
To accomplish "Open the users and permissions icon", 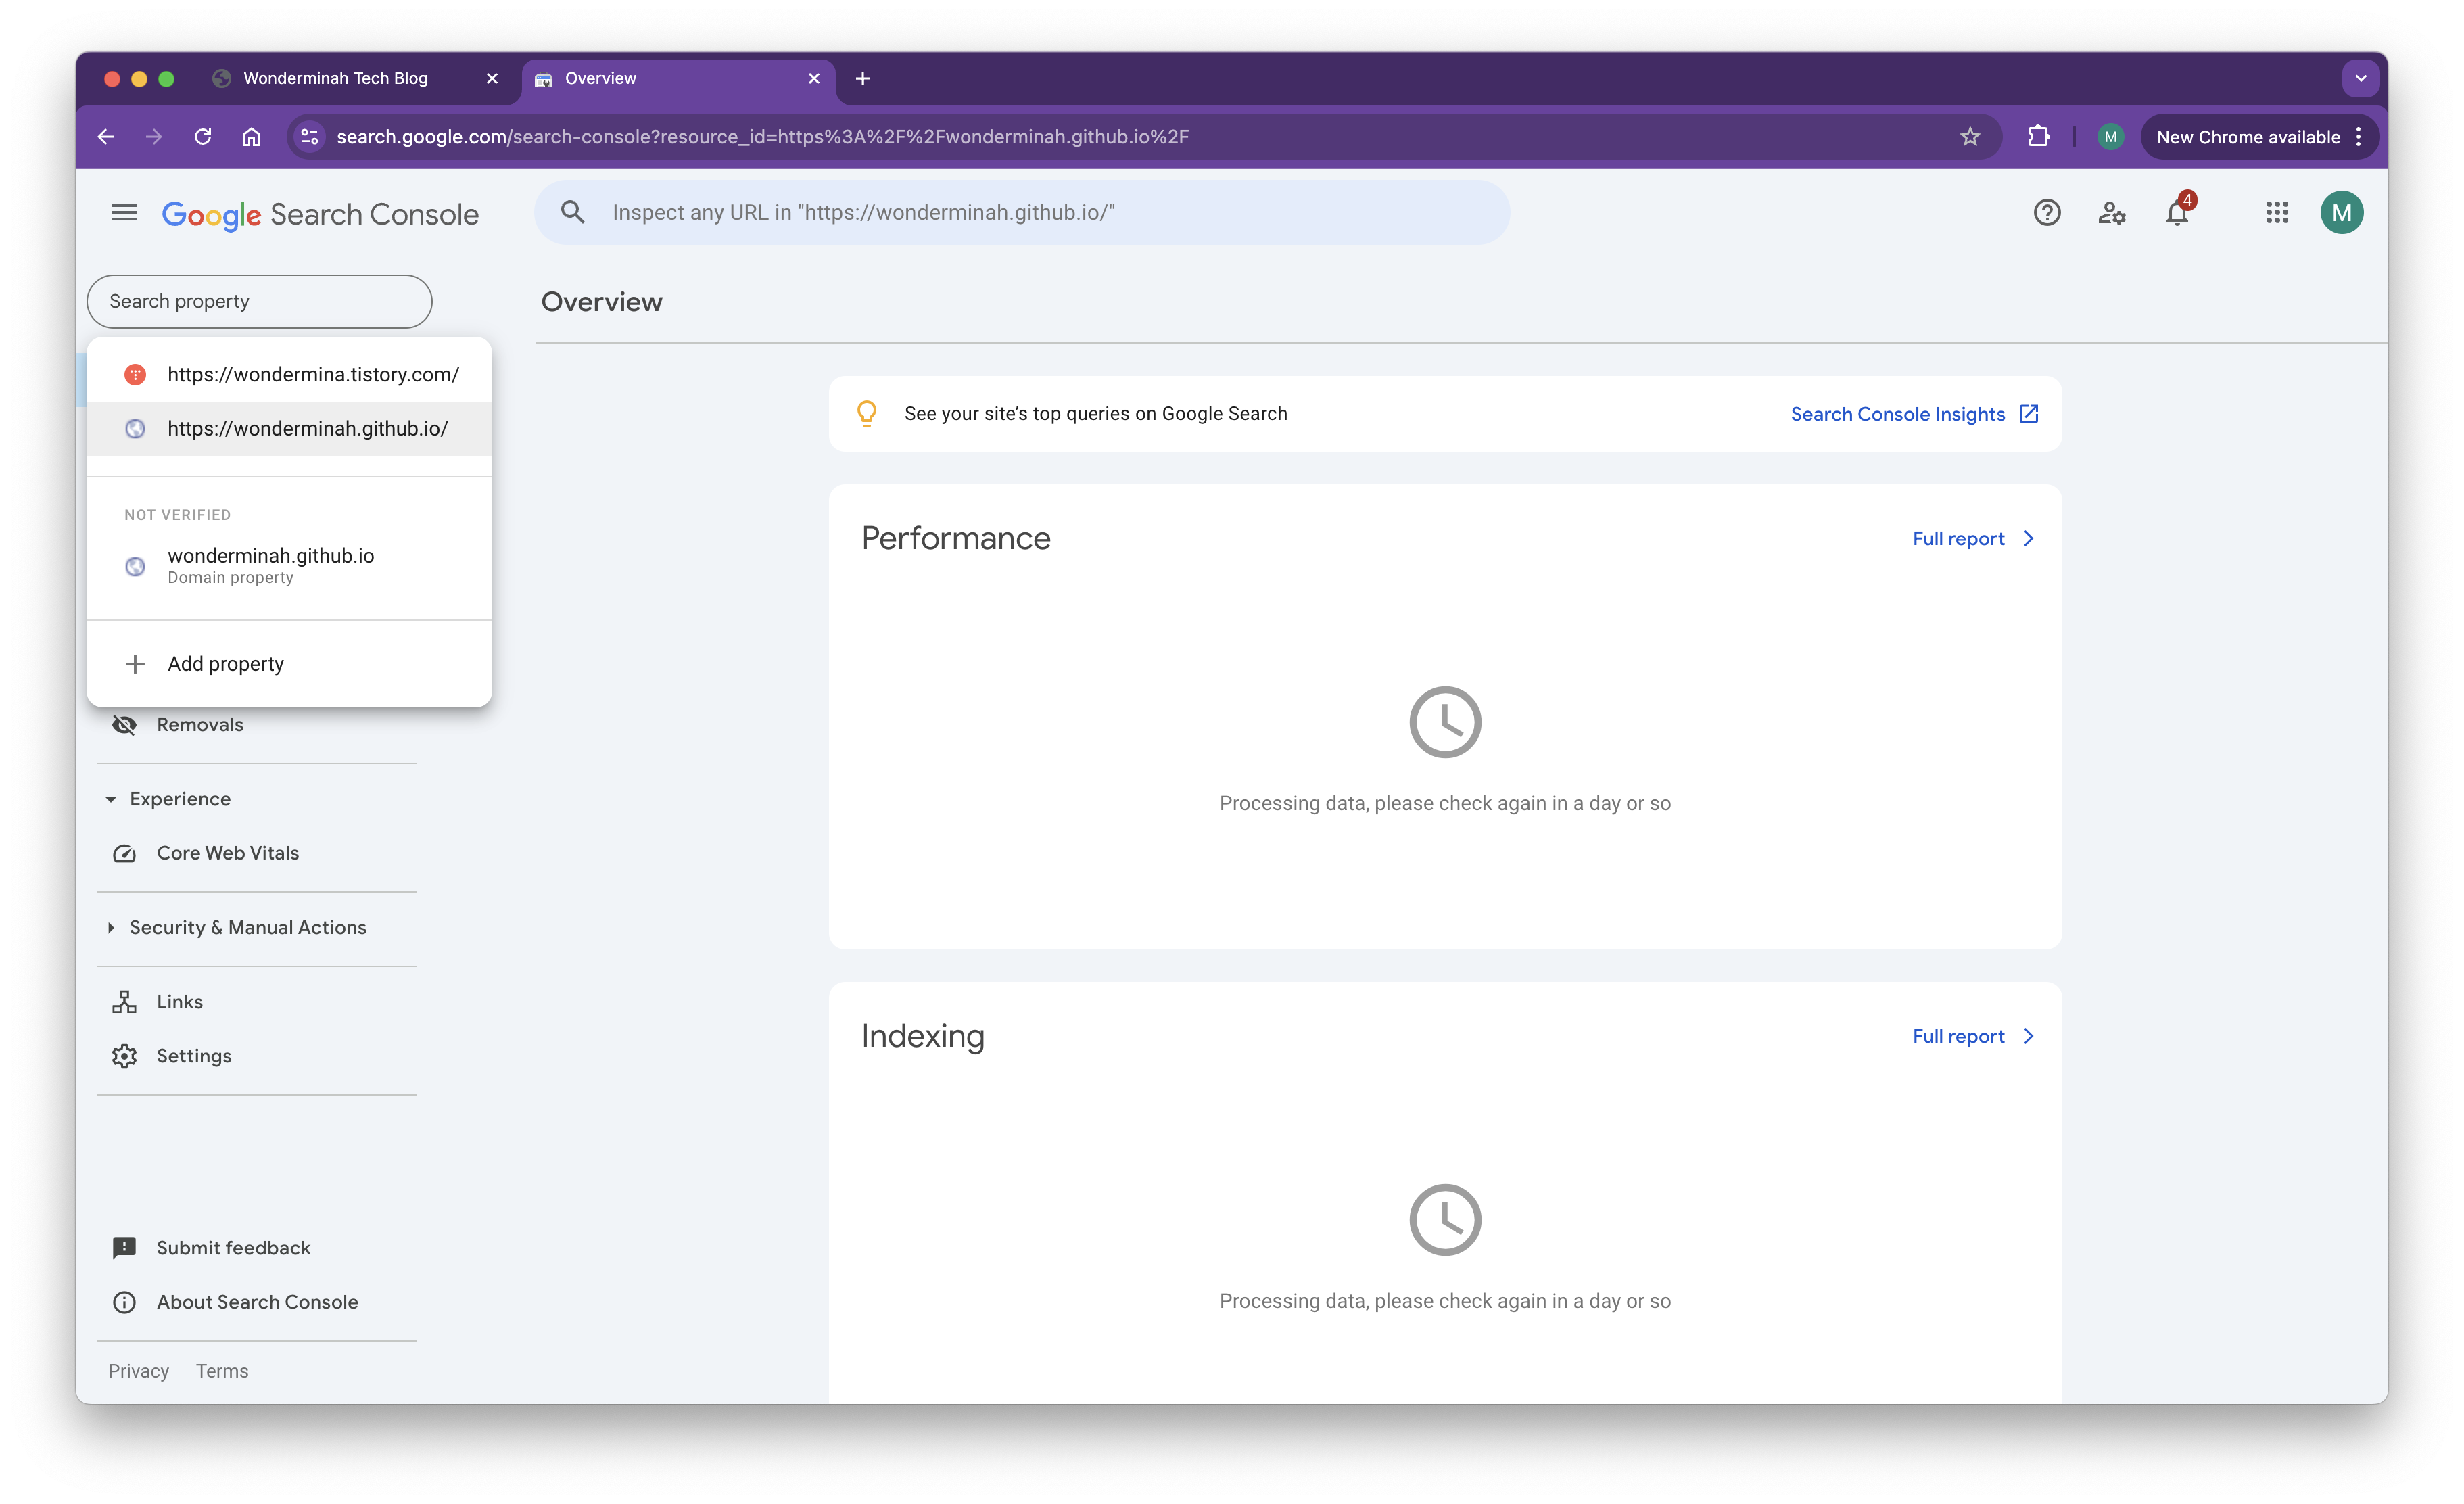I will tap(2111, 213).
